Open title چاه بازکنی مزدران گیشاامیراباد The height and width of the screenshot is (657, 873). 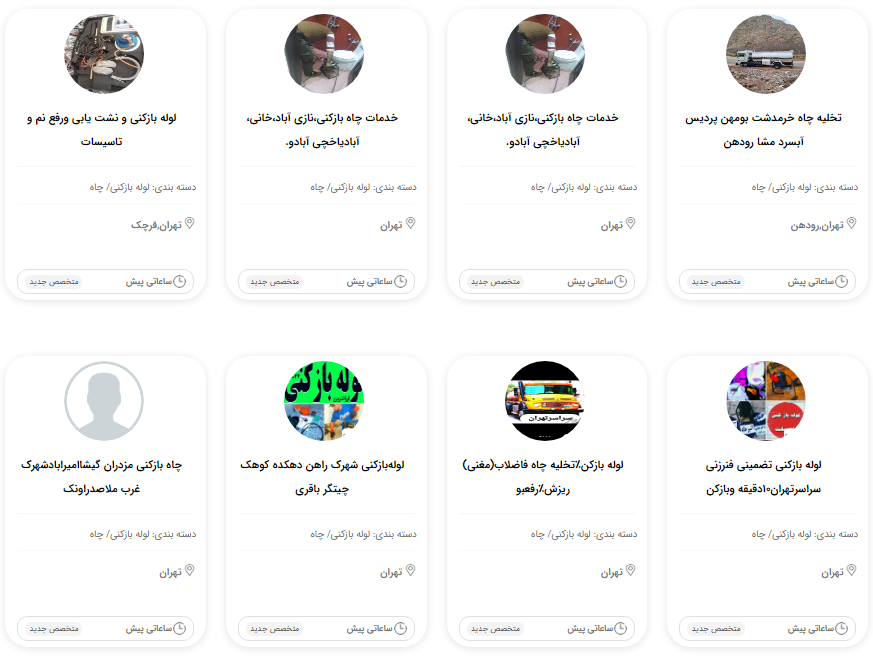101,477
